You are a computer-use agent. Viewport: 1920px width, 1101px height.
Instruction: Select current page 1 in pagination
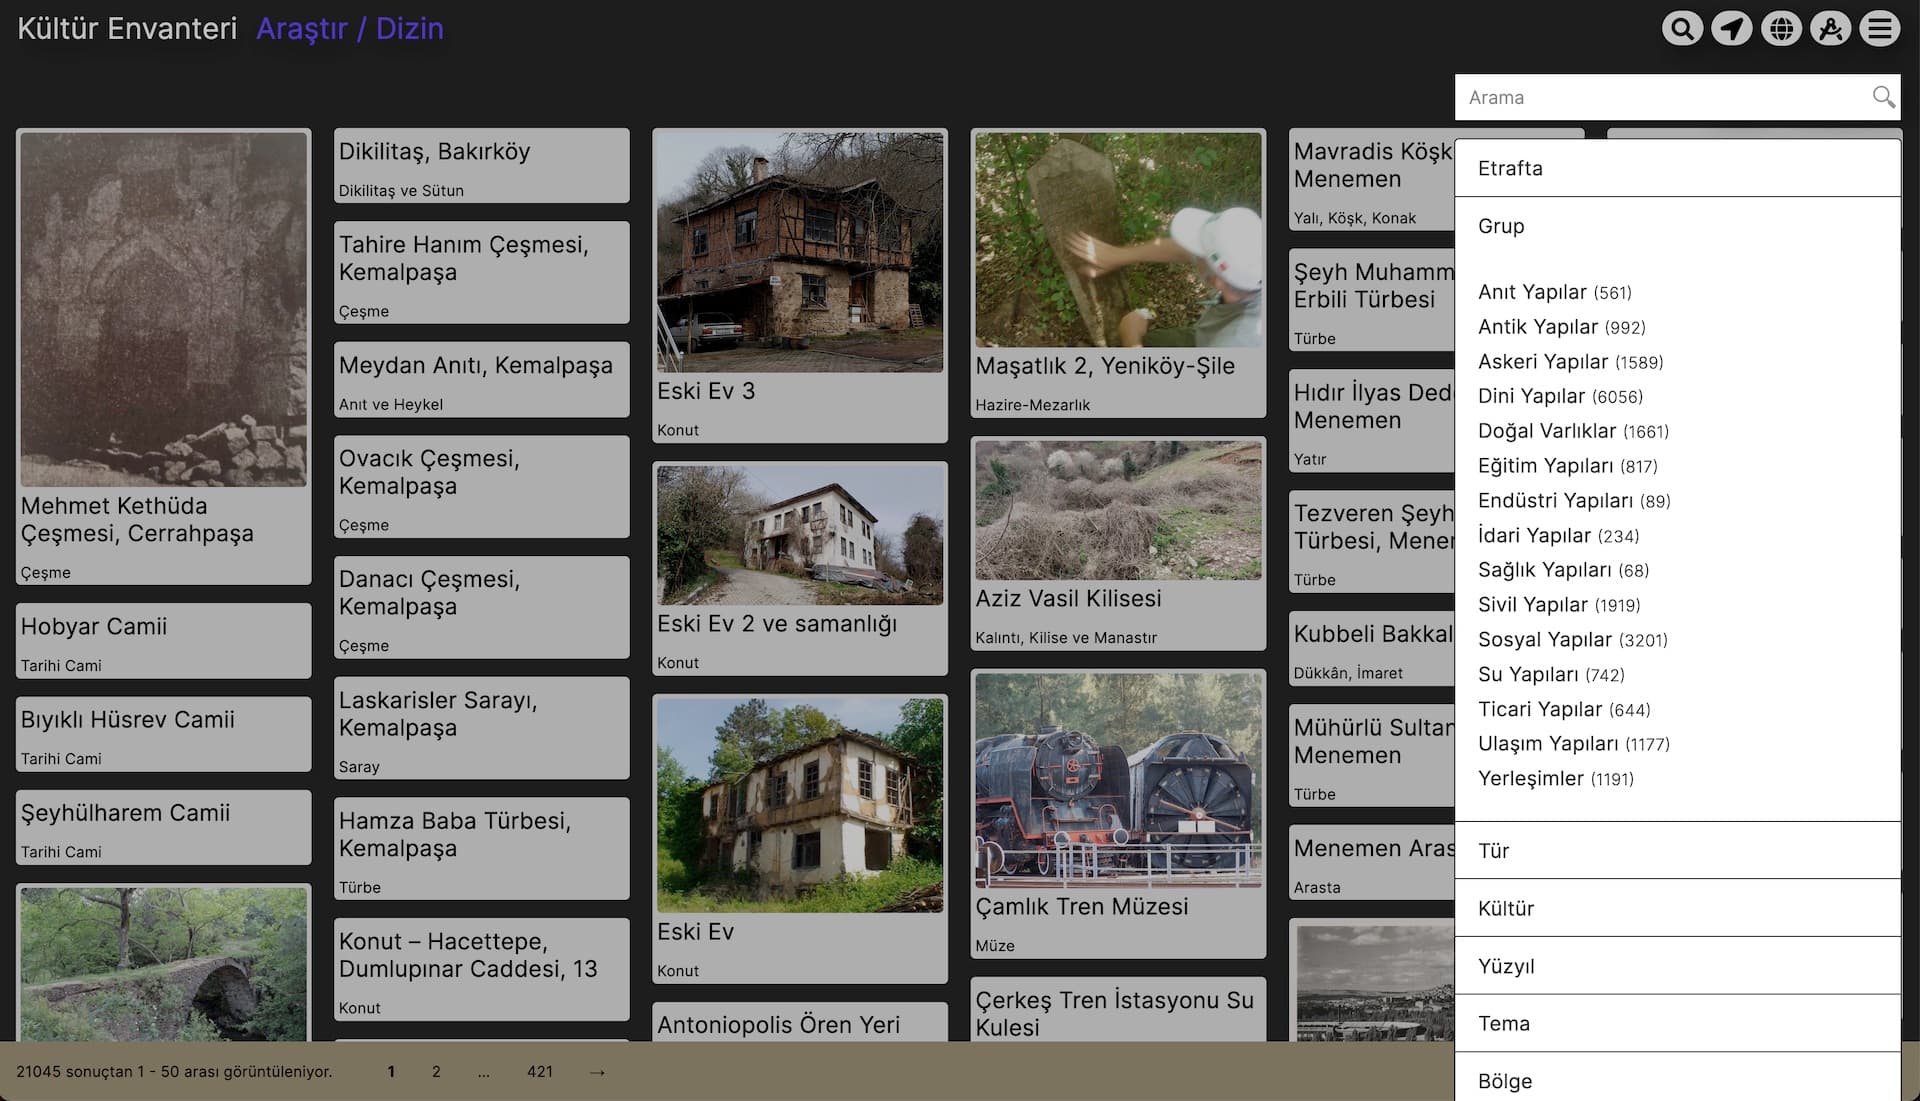click(x=391, y=1072)
